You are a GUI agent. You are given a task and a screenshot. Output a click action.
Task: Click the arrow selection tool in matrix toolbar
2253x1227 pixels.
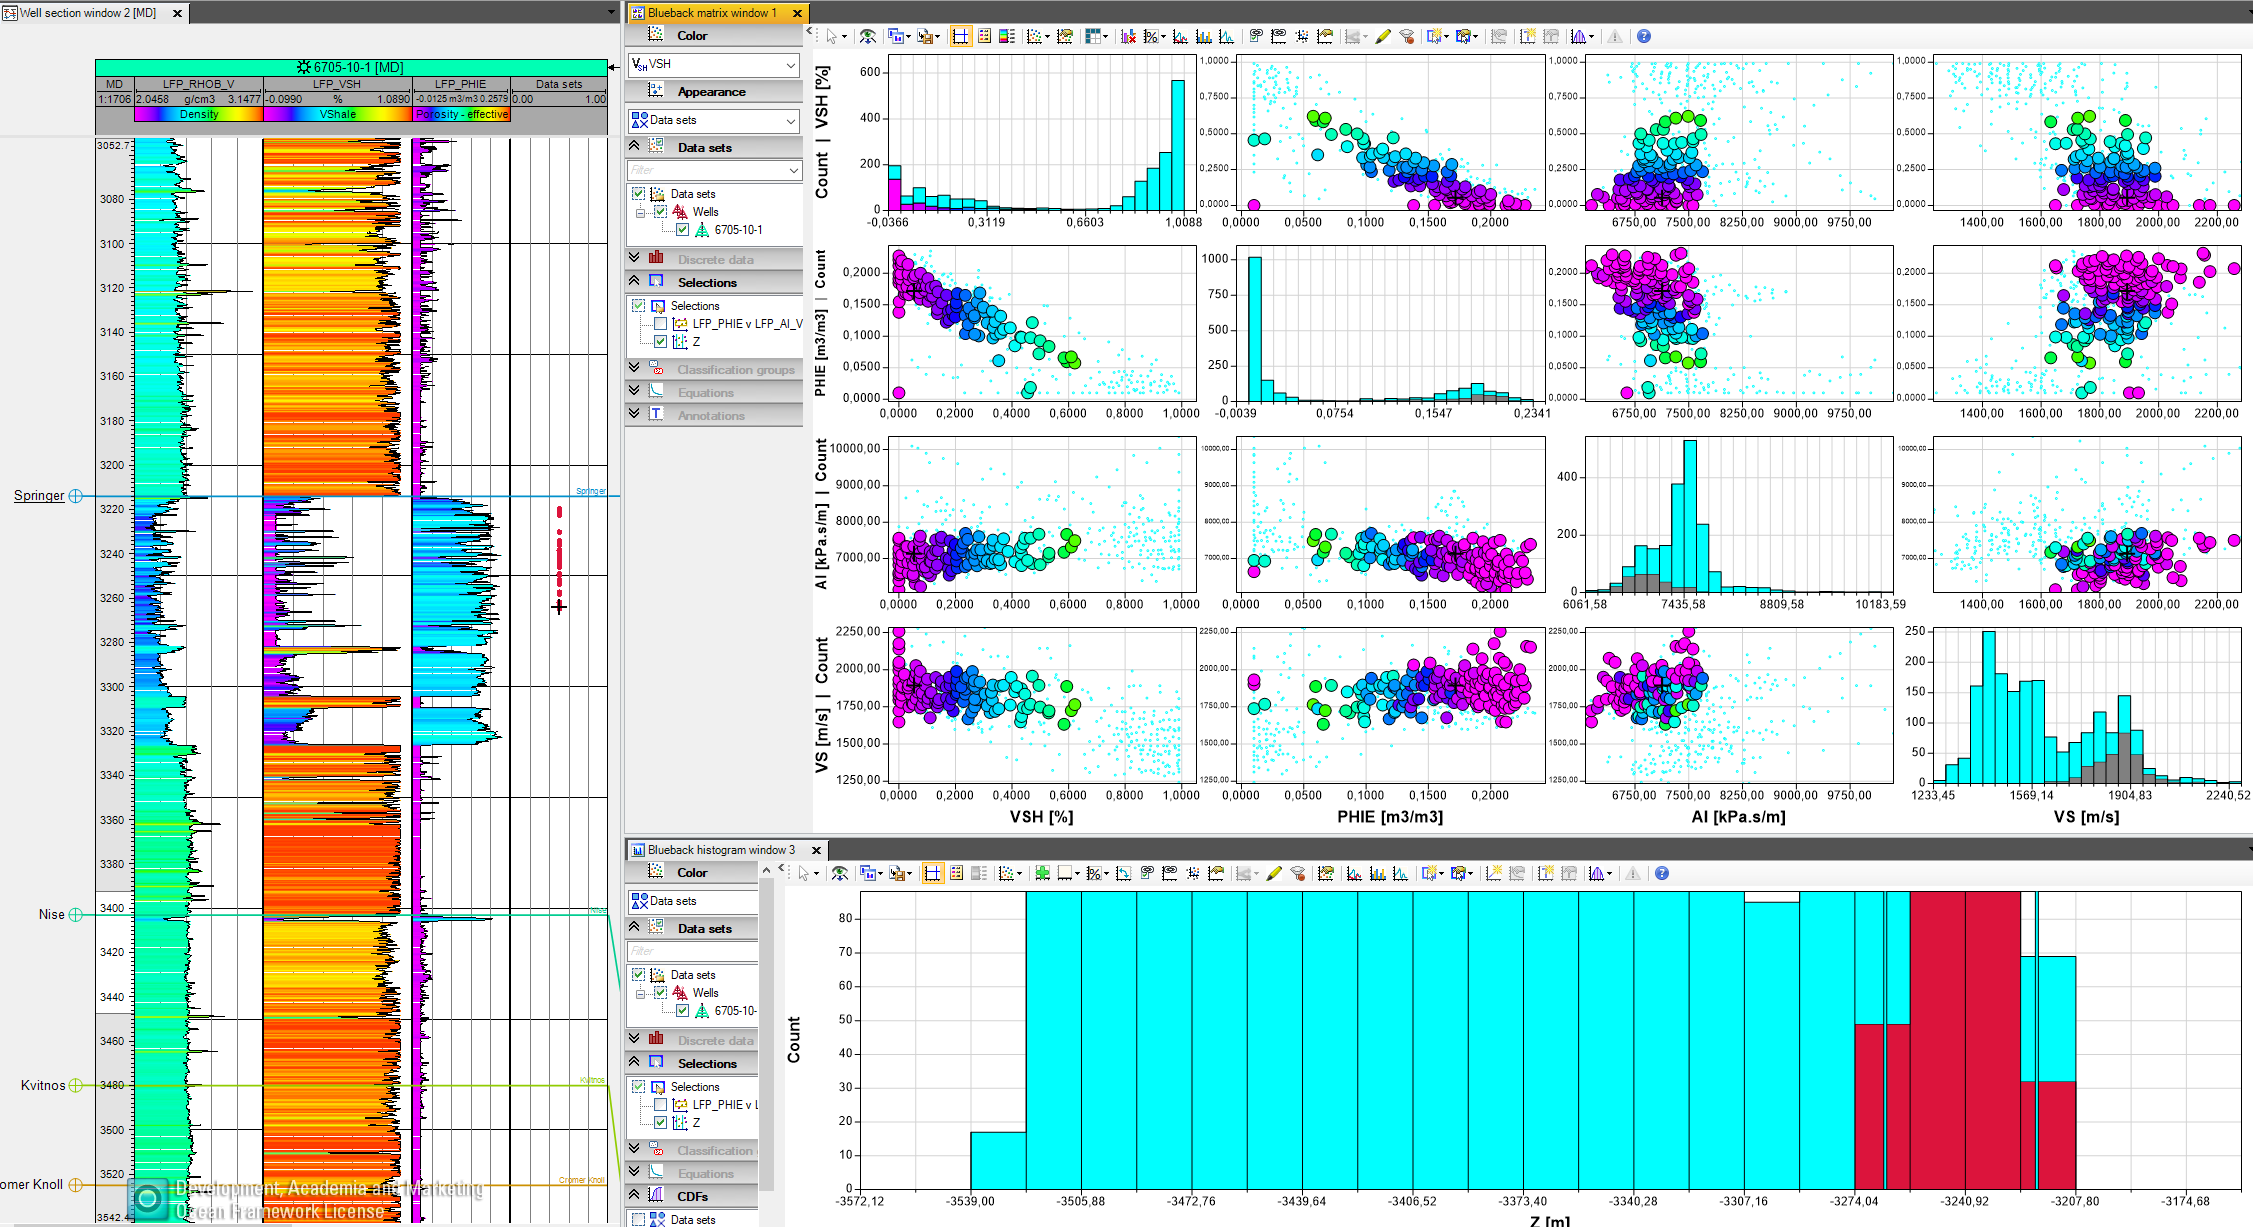tap(834, 36)
